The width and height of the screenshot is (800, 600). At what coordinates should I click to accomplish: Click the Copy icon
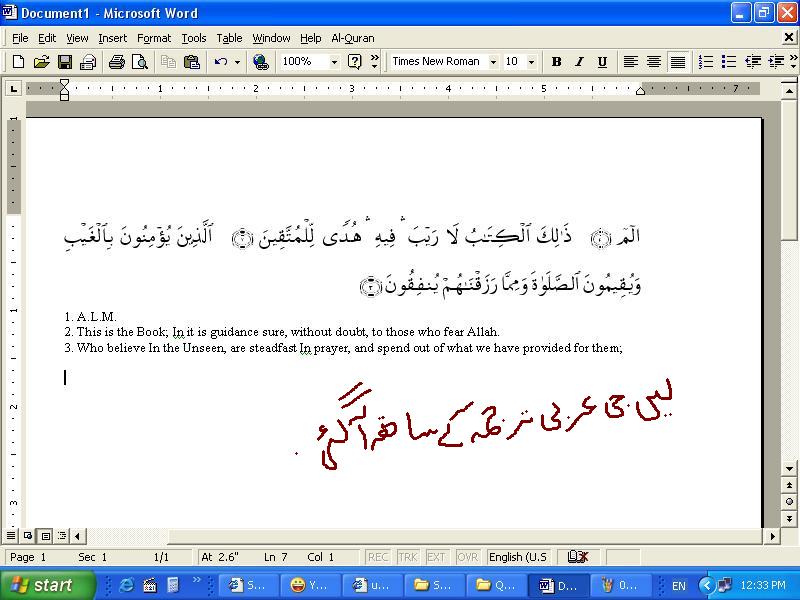tap(168, 62)
